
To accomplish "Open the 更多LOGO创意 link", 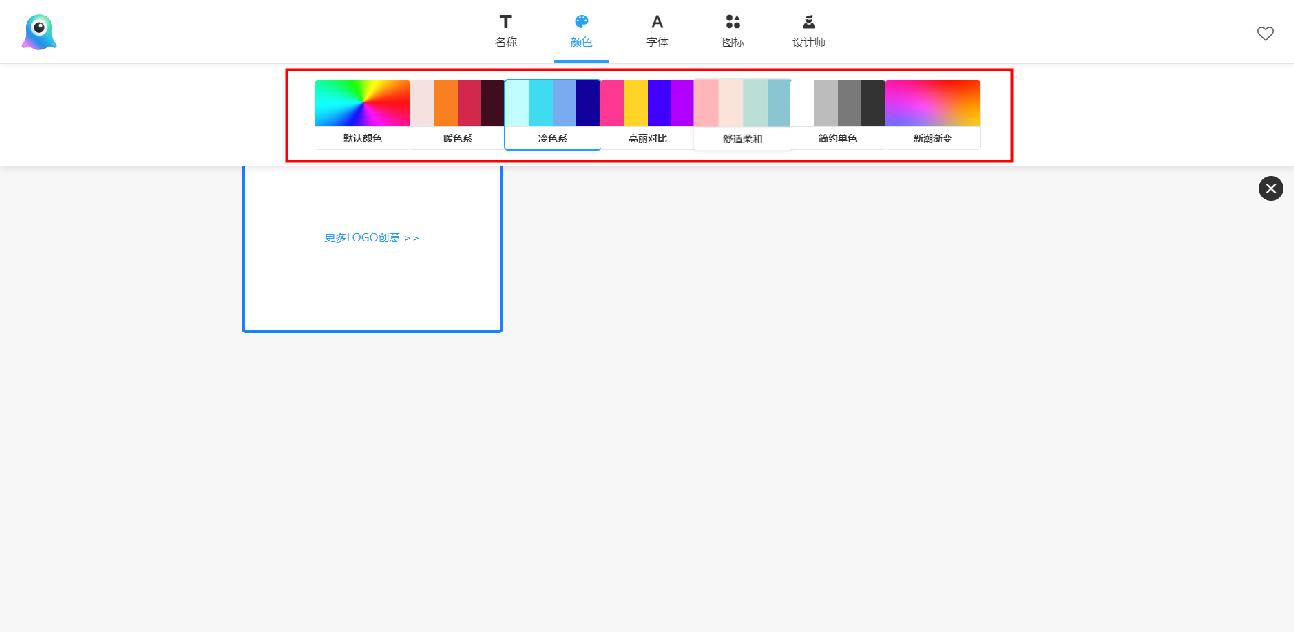I will [x=371, y=237].
